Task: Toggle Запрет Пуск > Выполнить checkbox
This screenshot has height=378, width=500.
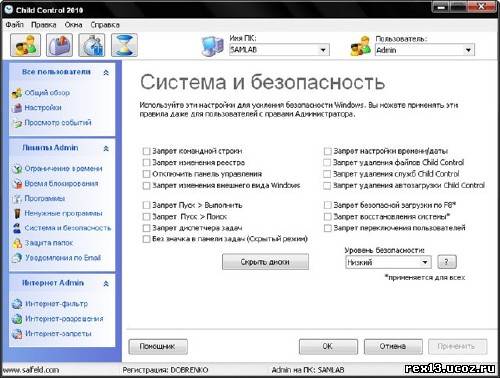Action: pyautogui.click(x=146, y=205)
